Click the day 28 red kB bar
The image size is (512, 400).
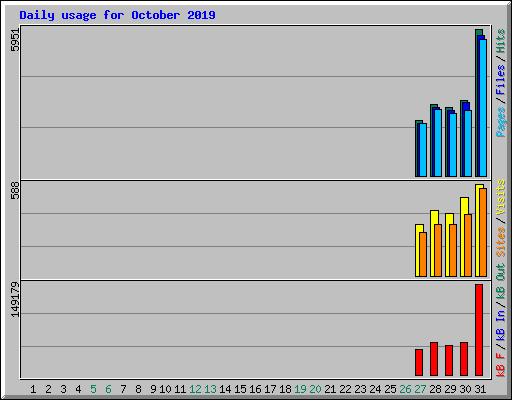pos(434,359)
